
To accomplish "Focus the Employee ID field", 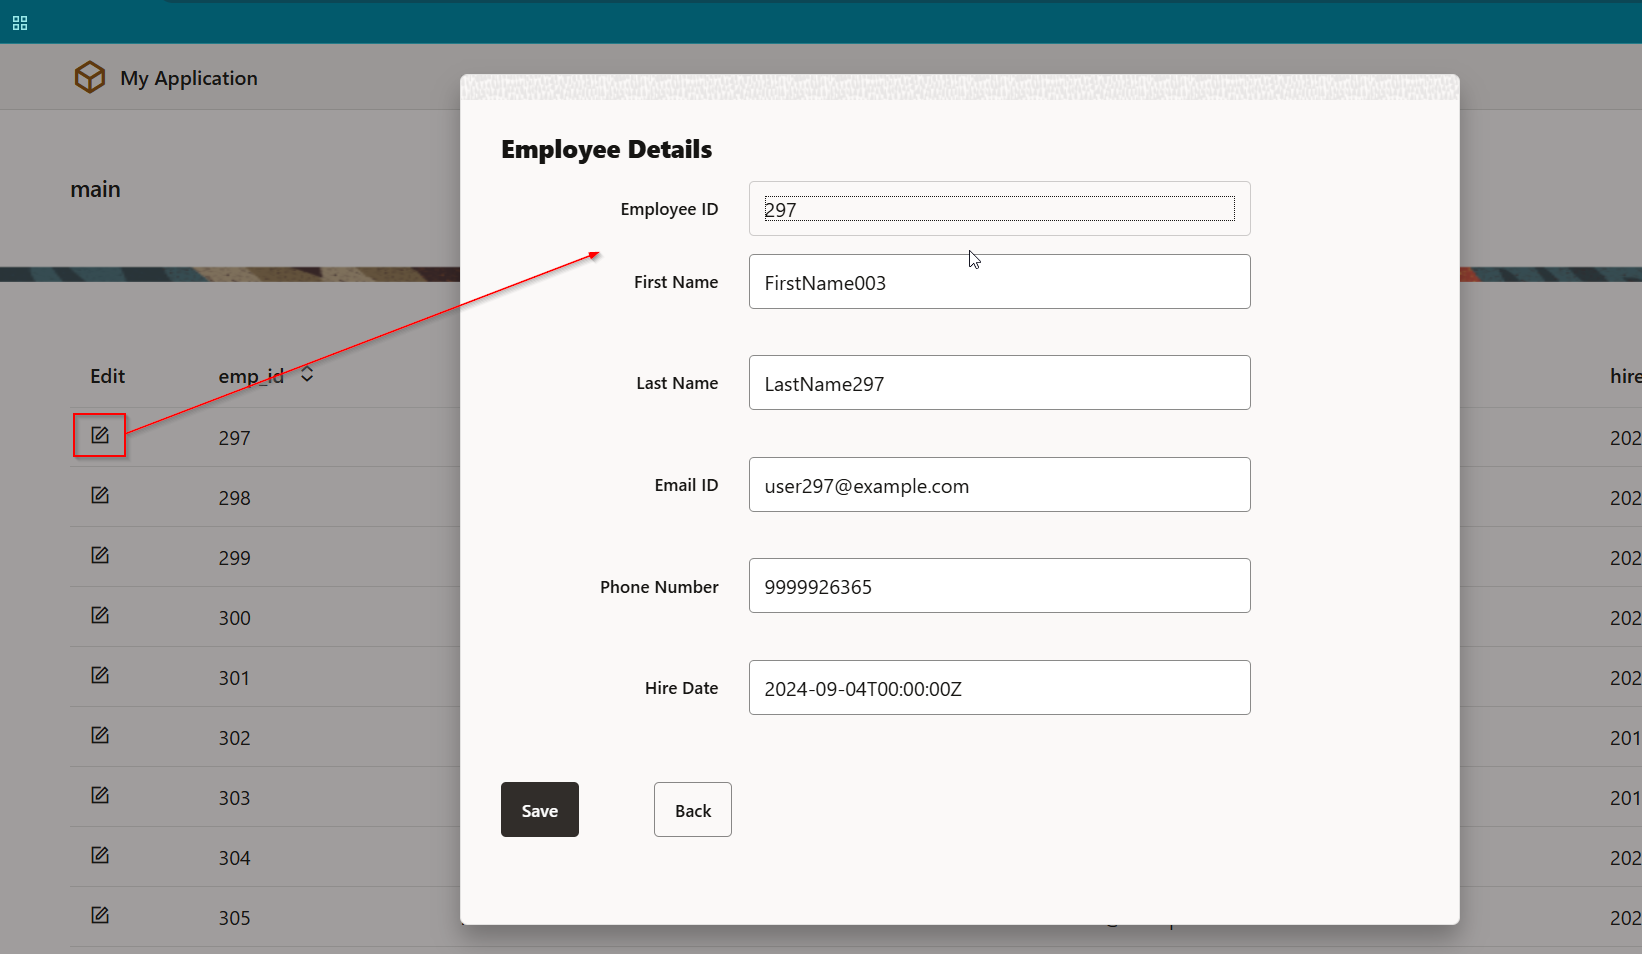I will (998, 209).
